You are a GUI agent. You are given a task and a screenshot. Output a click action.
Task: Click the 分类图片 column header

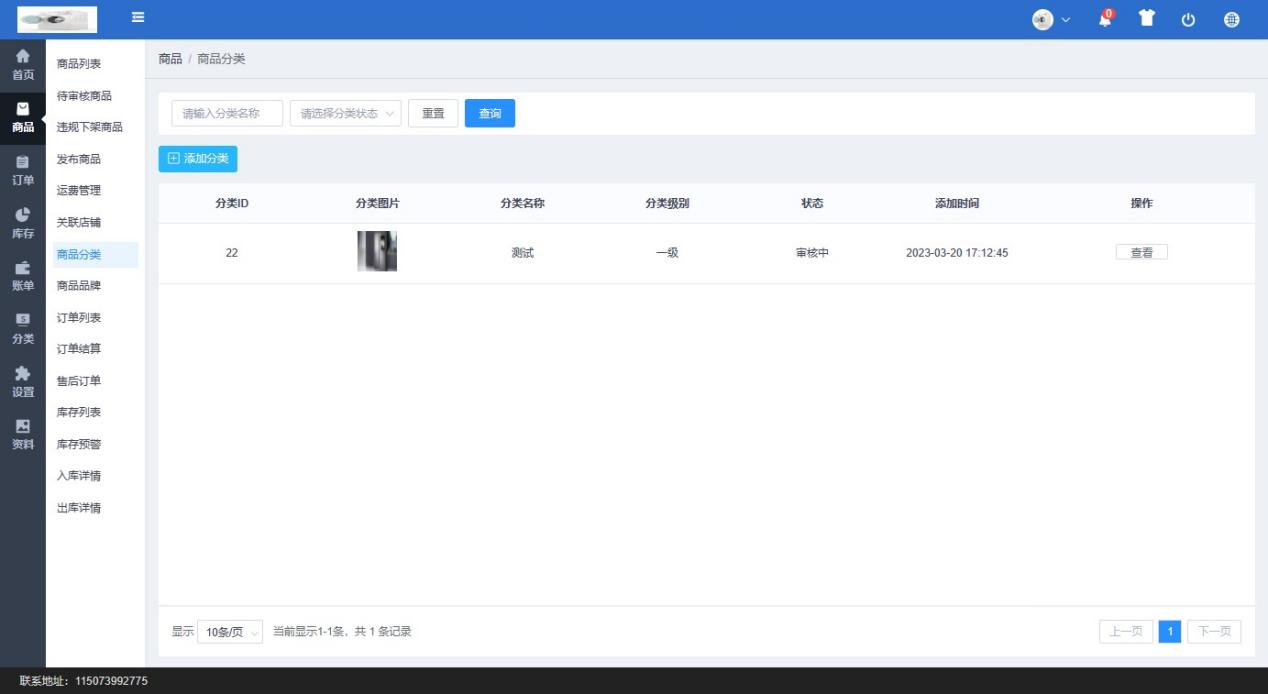click(x=377, y=203)
